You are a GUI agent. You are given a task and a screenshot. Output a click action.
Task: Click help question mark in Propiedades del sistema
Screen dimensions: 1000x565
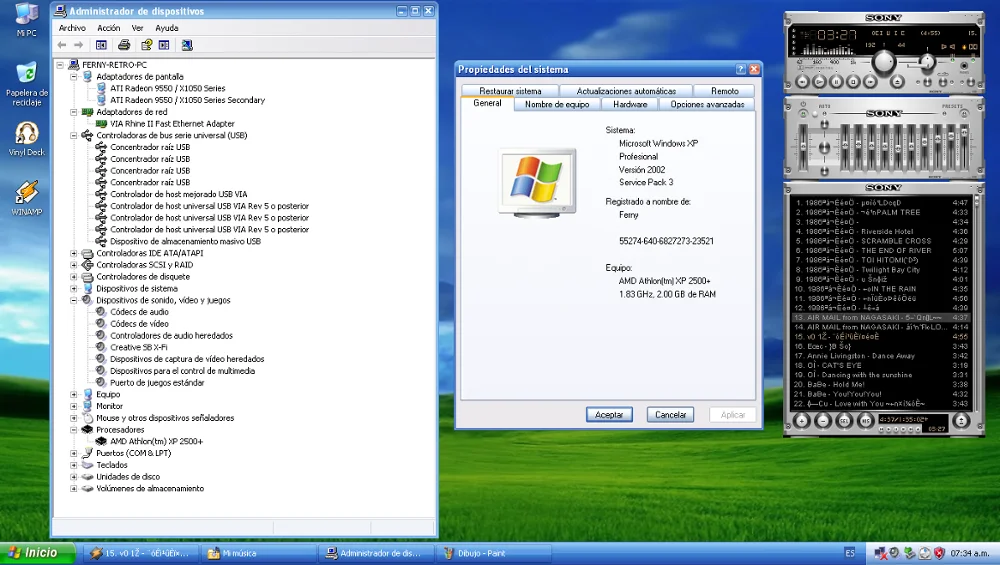740,70
